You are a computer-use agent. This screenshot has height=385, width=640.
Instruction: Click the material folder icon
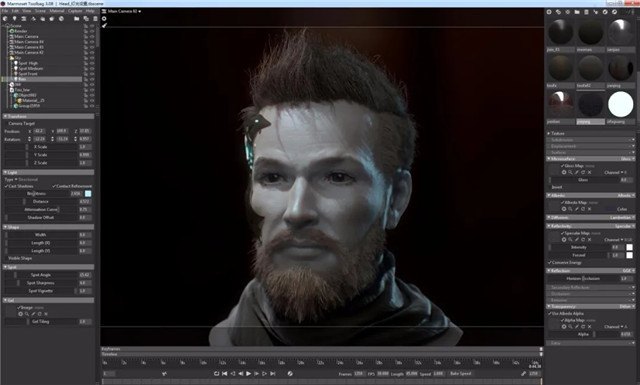(577, 12)
